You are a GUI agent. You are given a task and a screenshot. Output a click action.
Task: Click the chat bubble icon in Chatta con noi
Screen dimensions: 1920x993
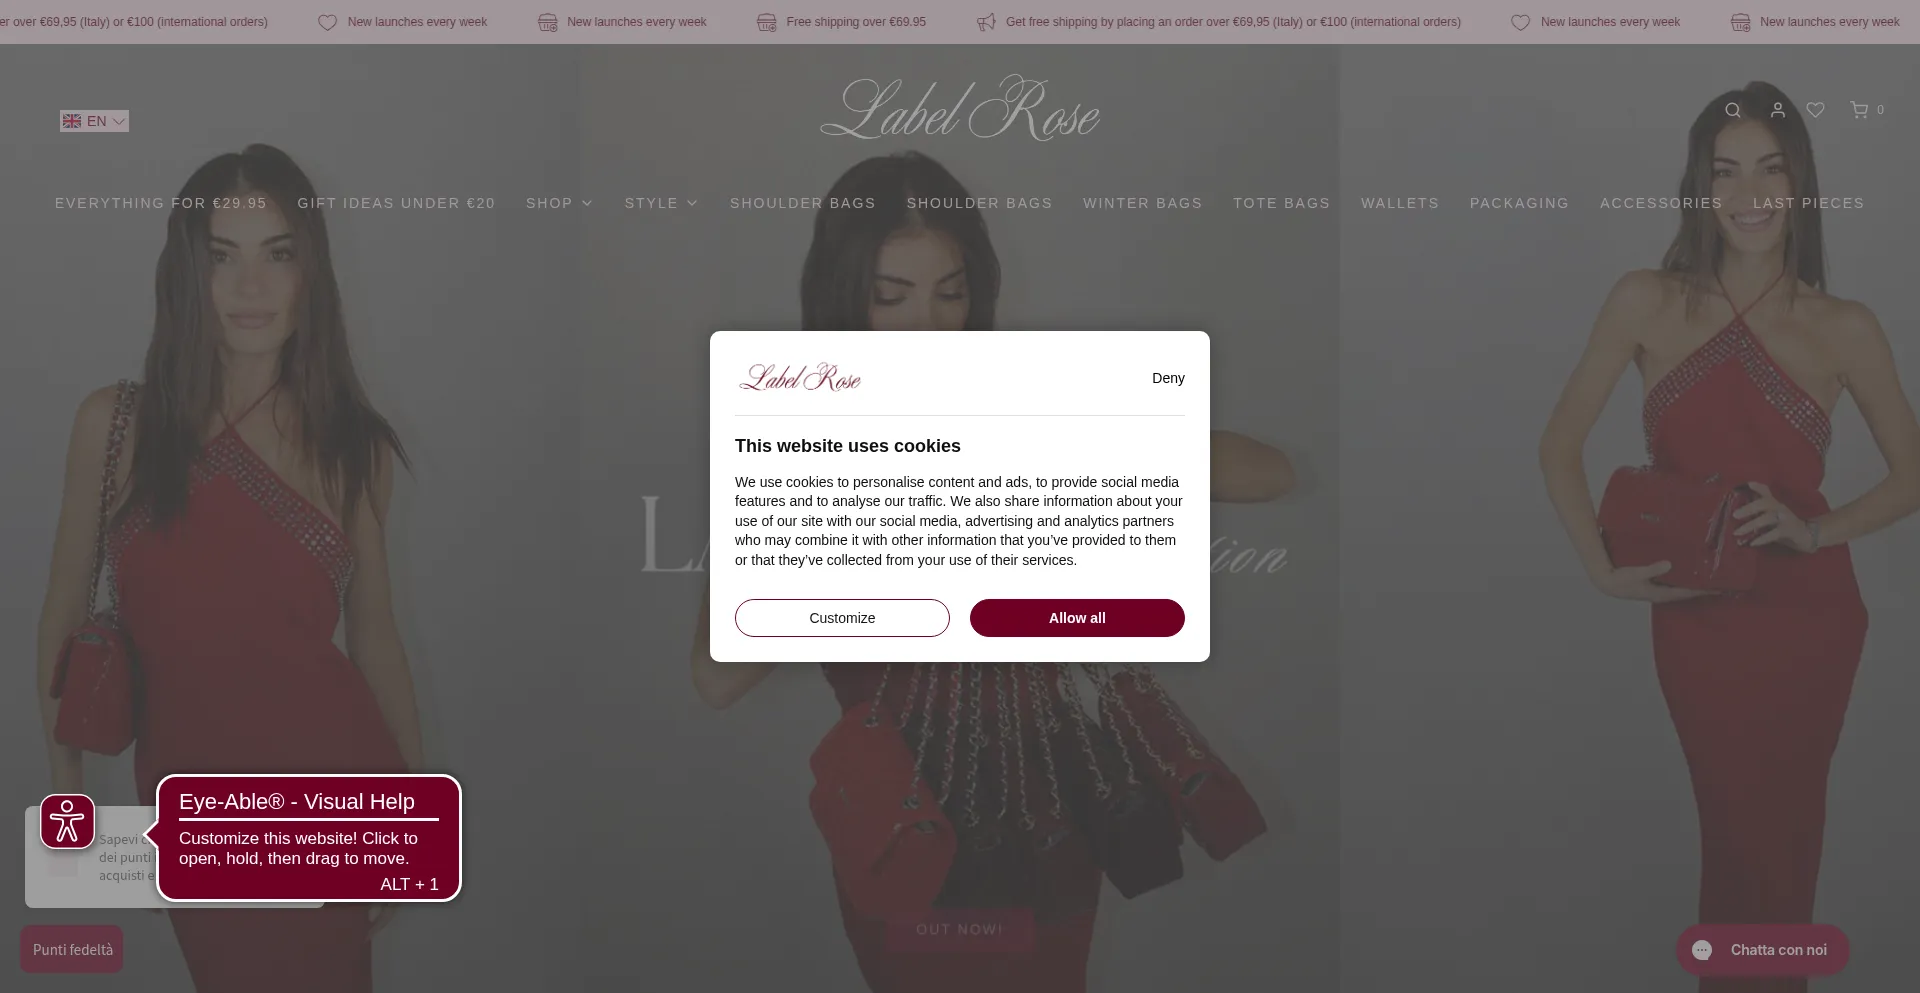pos(1702,950)
